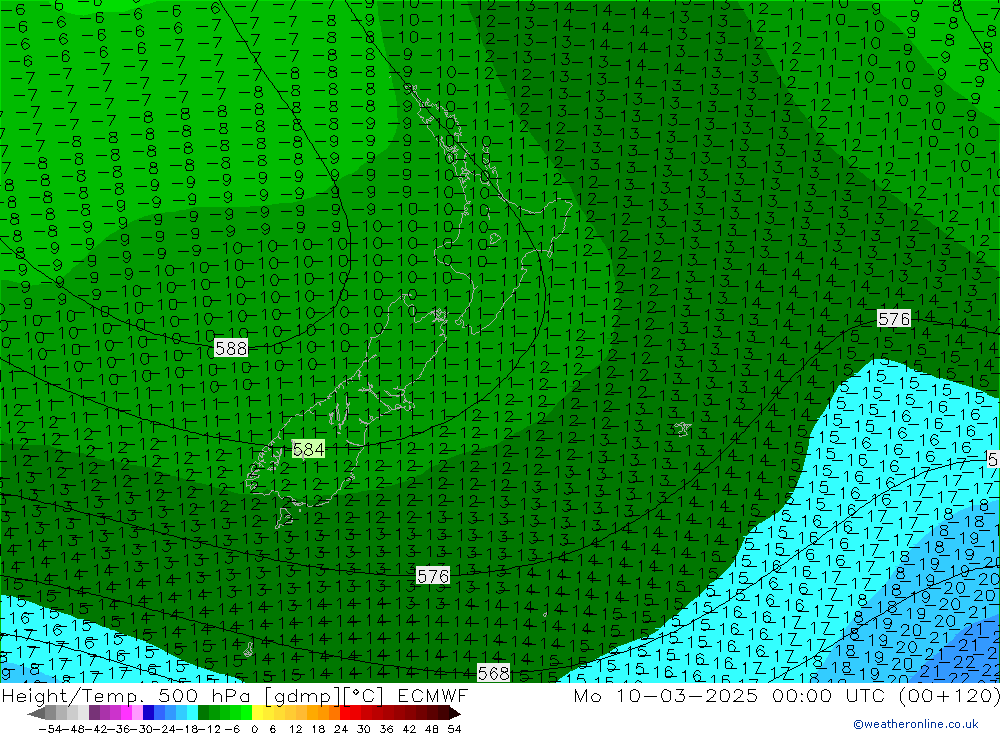
Task: Click the [°C] unit label
Action: (362, 695)
